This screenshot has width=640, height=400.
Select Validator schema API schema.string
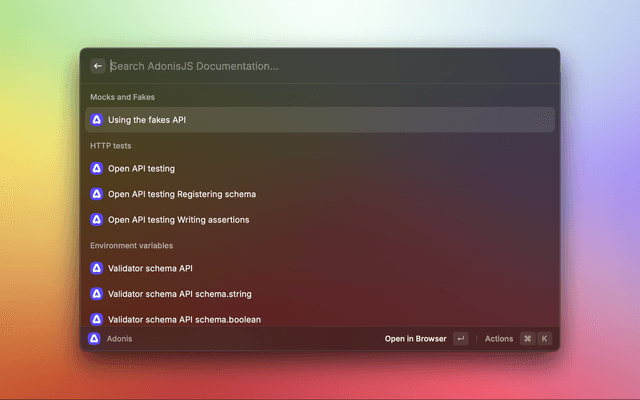point(180,294)
